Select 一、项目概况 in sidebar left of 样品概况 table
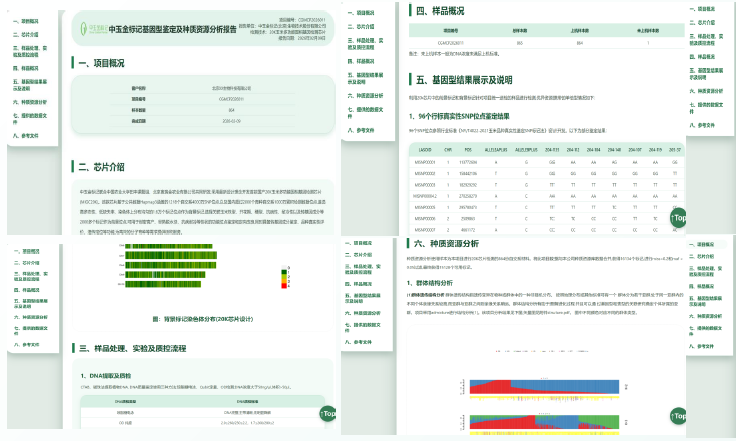 tap(361, 13)
